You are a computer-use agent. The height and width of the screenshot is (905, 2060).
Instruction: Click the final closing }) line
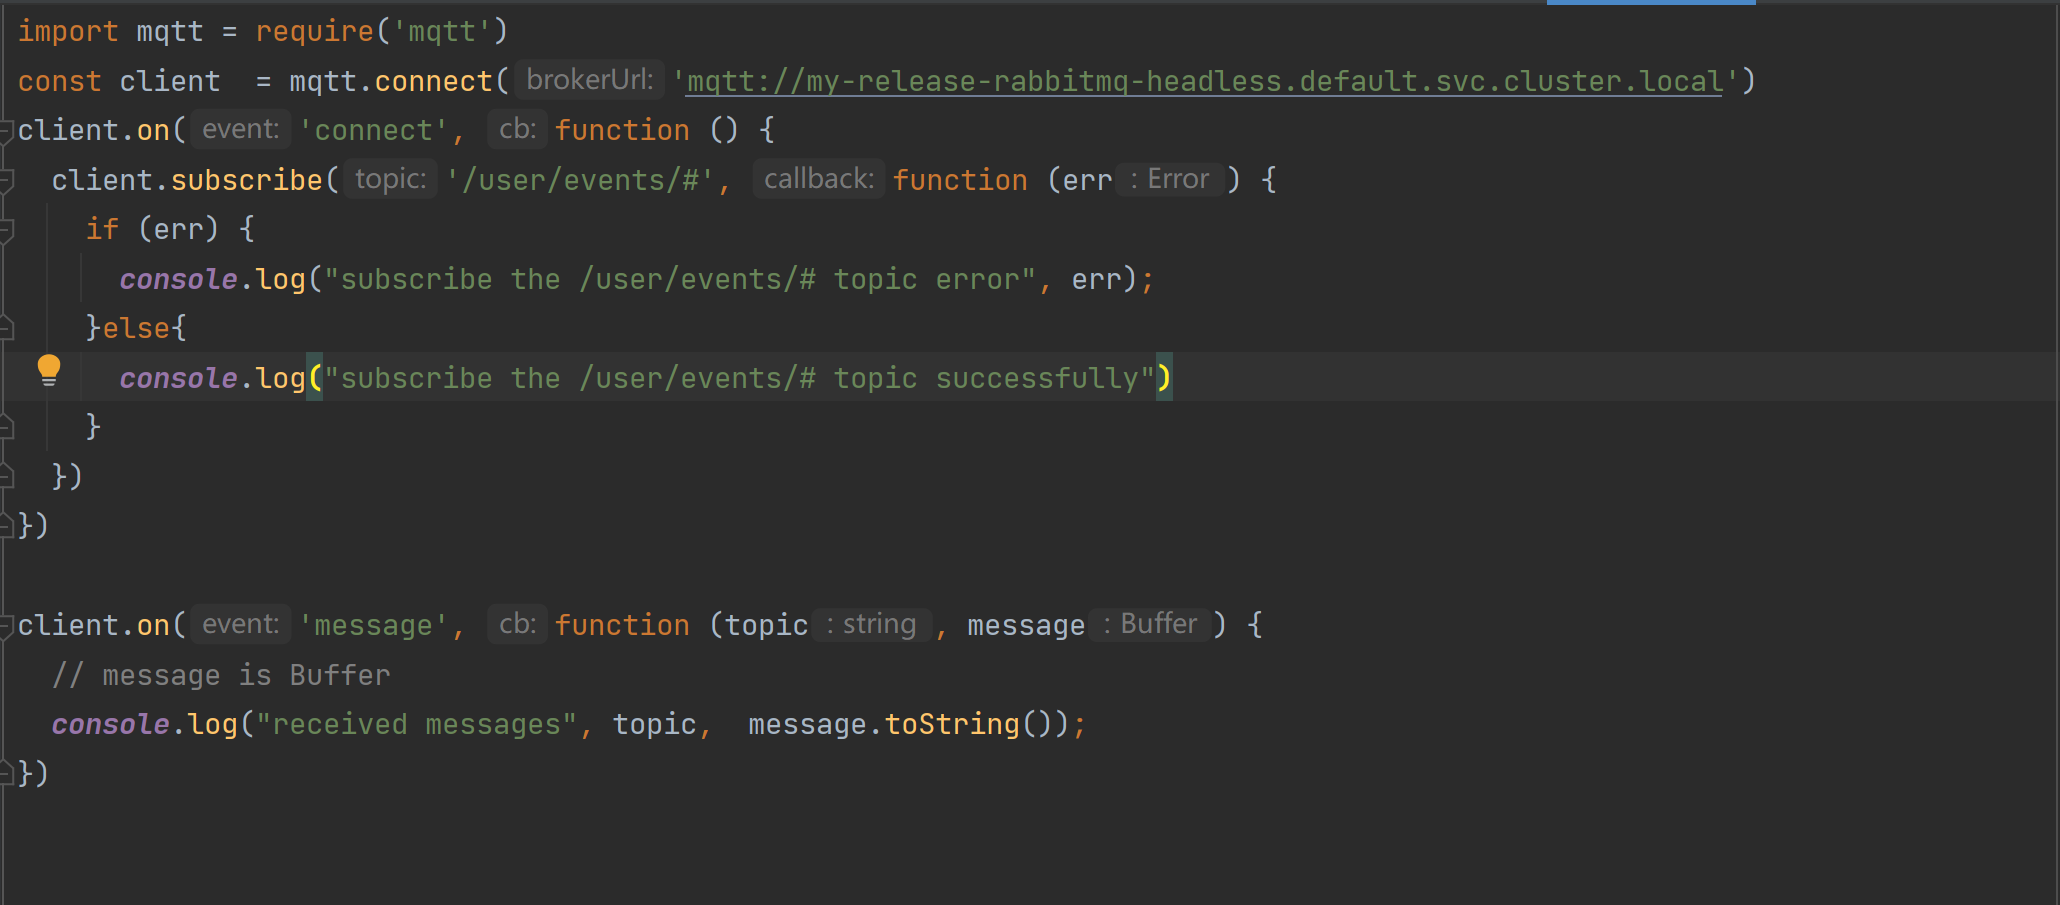pos(33,773)
